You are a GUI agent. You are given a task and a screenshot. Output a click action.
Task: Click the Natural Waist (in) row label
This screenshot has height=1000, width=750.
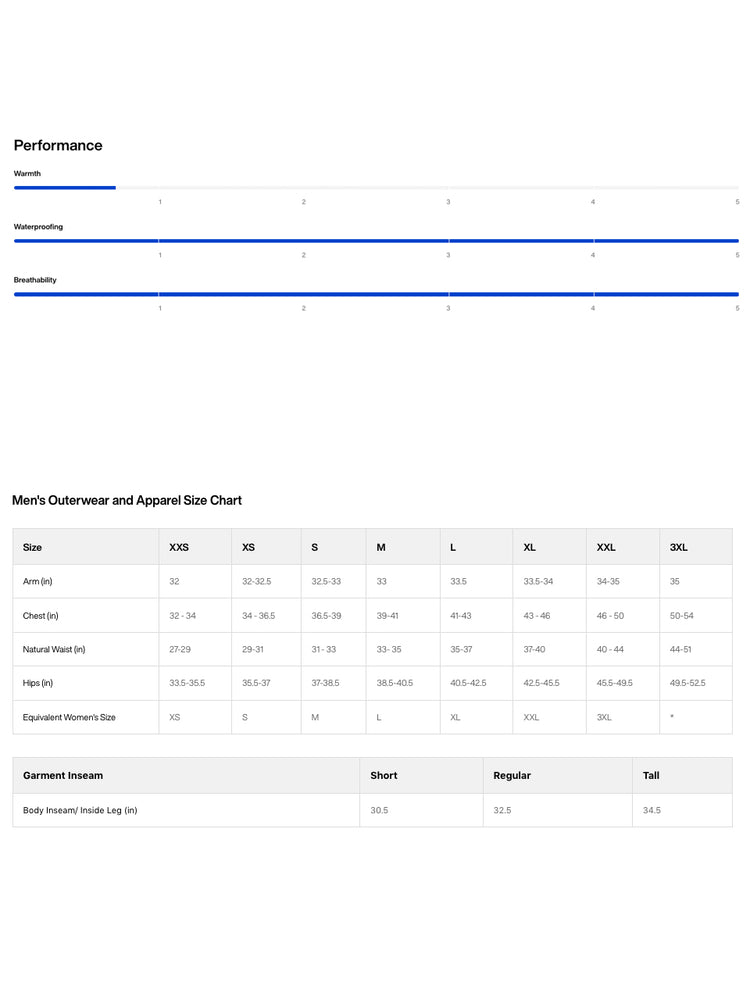coord(54,650)
